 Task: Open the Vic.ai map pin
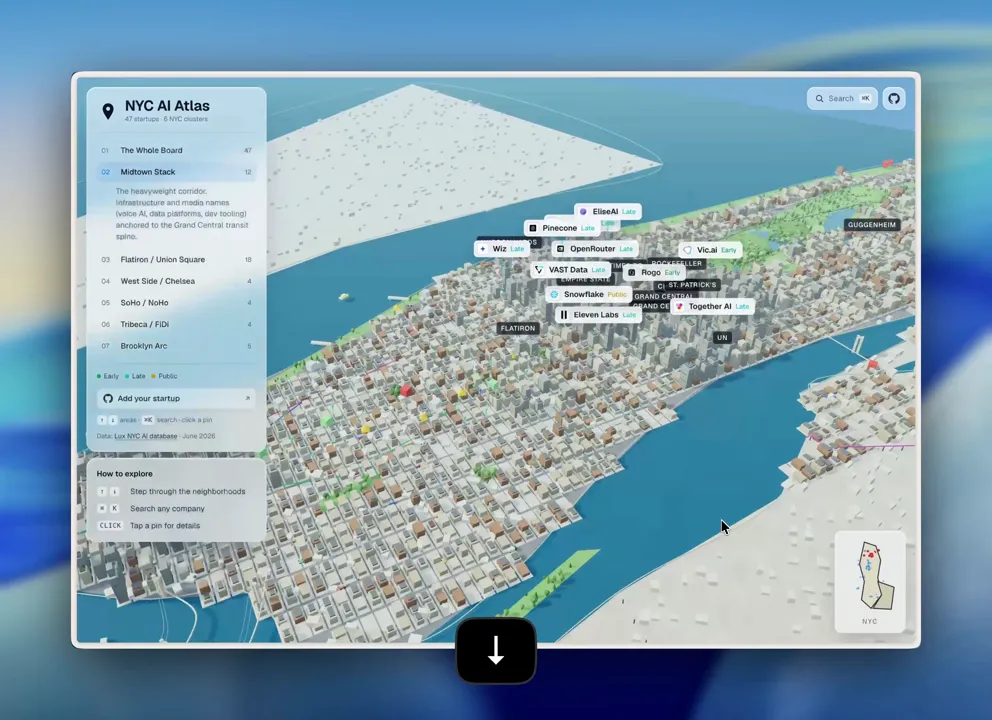point(710,250)
